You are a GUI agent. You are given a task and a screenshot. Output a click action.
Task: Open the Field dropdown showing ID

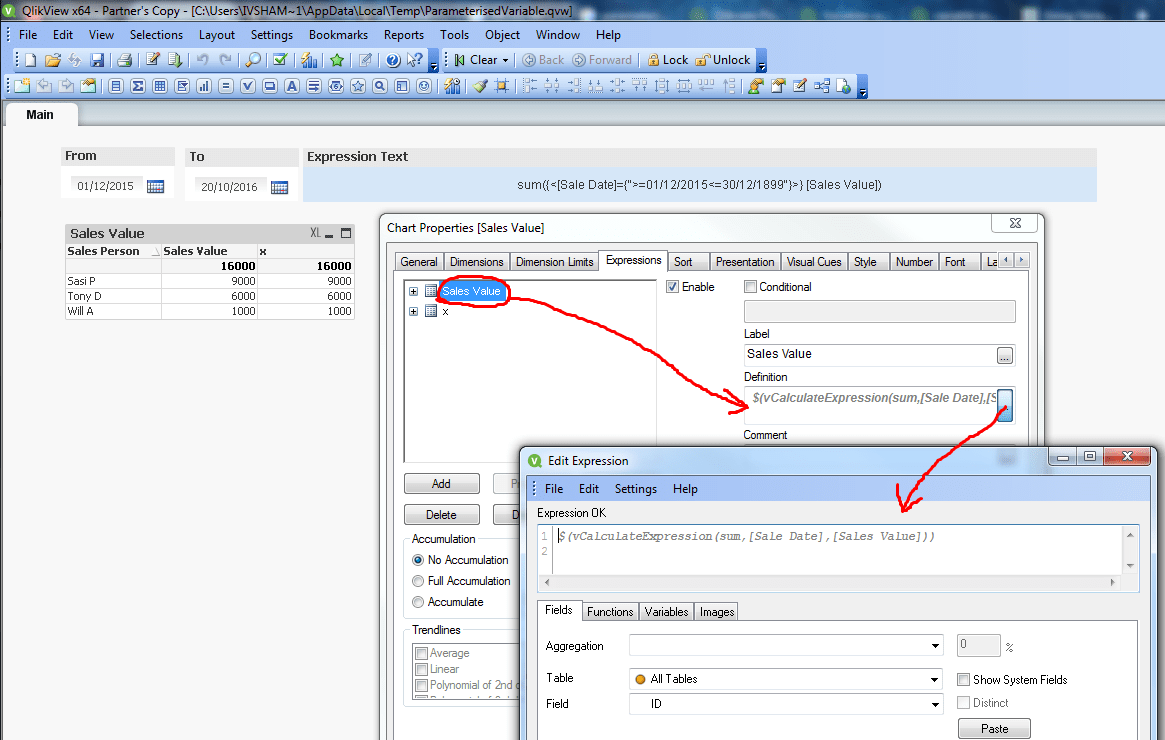(x=935, y=704)
